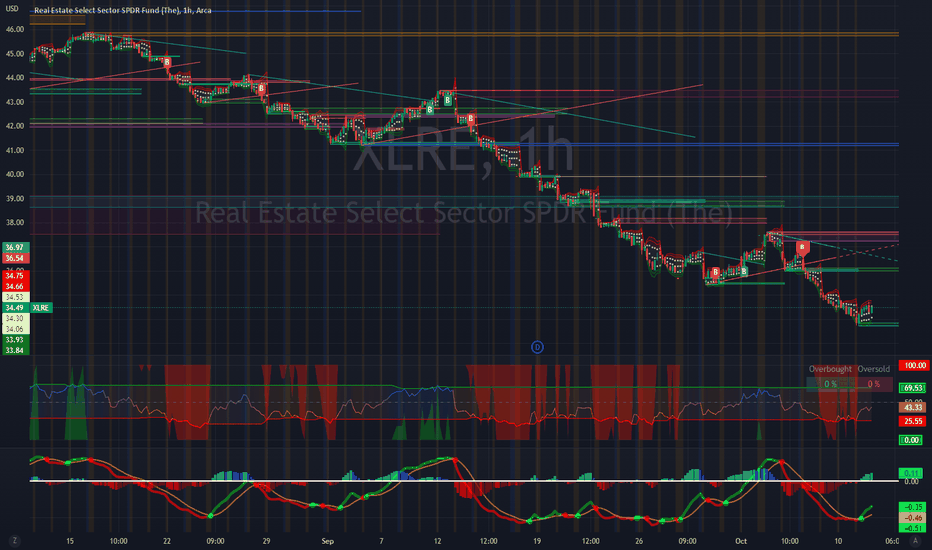Click the green -0.51 value label
Screen dimensions: 932x550
point(913,528)
